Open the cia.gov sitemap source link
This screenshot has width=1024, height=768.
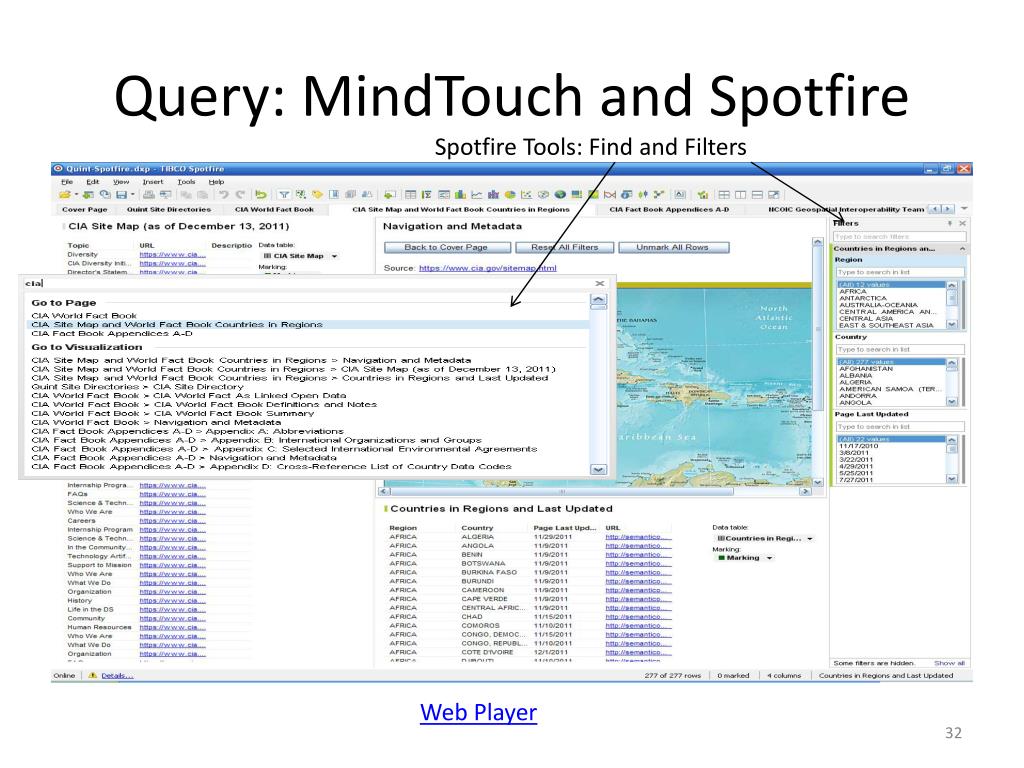click(487, 268)
